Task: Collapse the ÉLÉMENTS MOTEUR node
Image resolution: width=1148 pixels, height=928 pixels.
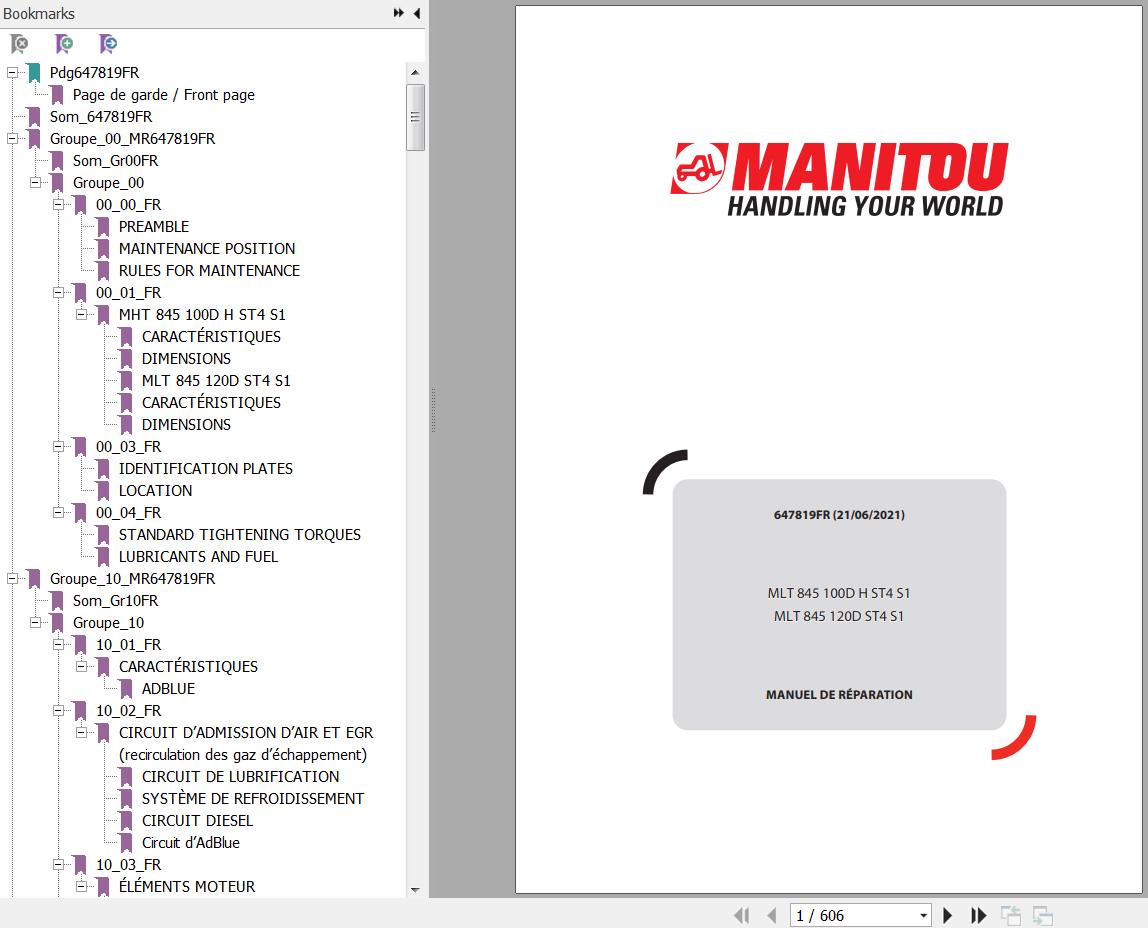Action: pos(81,886)
